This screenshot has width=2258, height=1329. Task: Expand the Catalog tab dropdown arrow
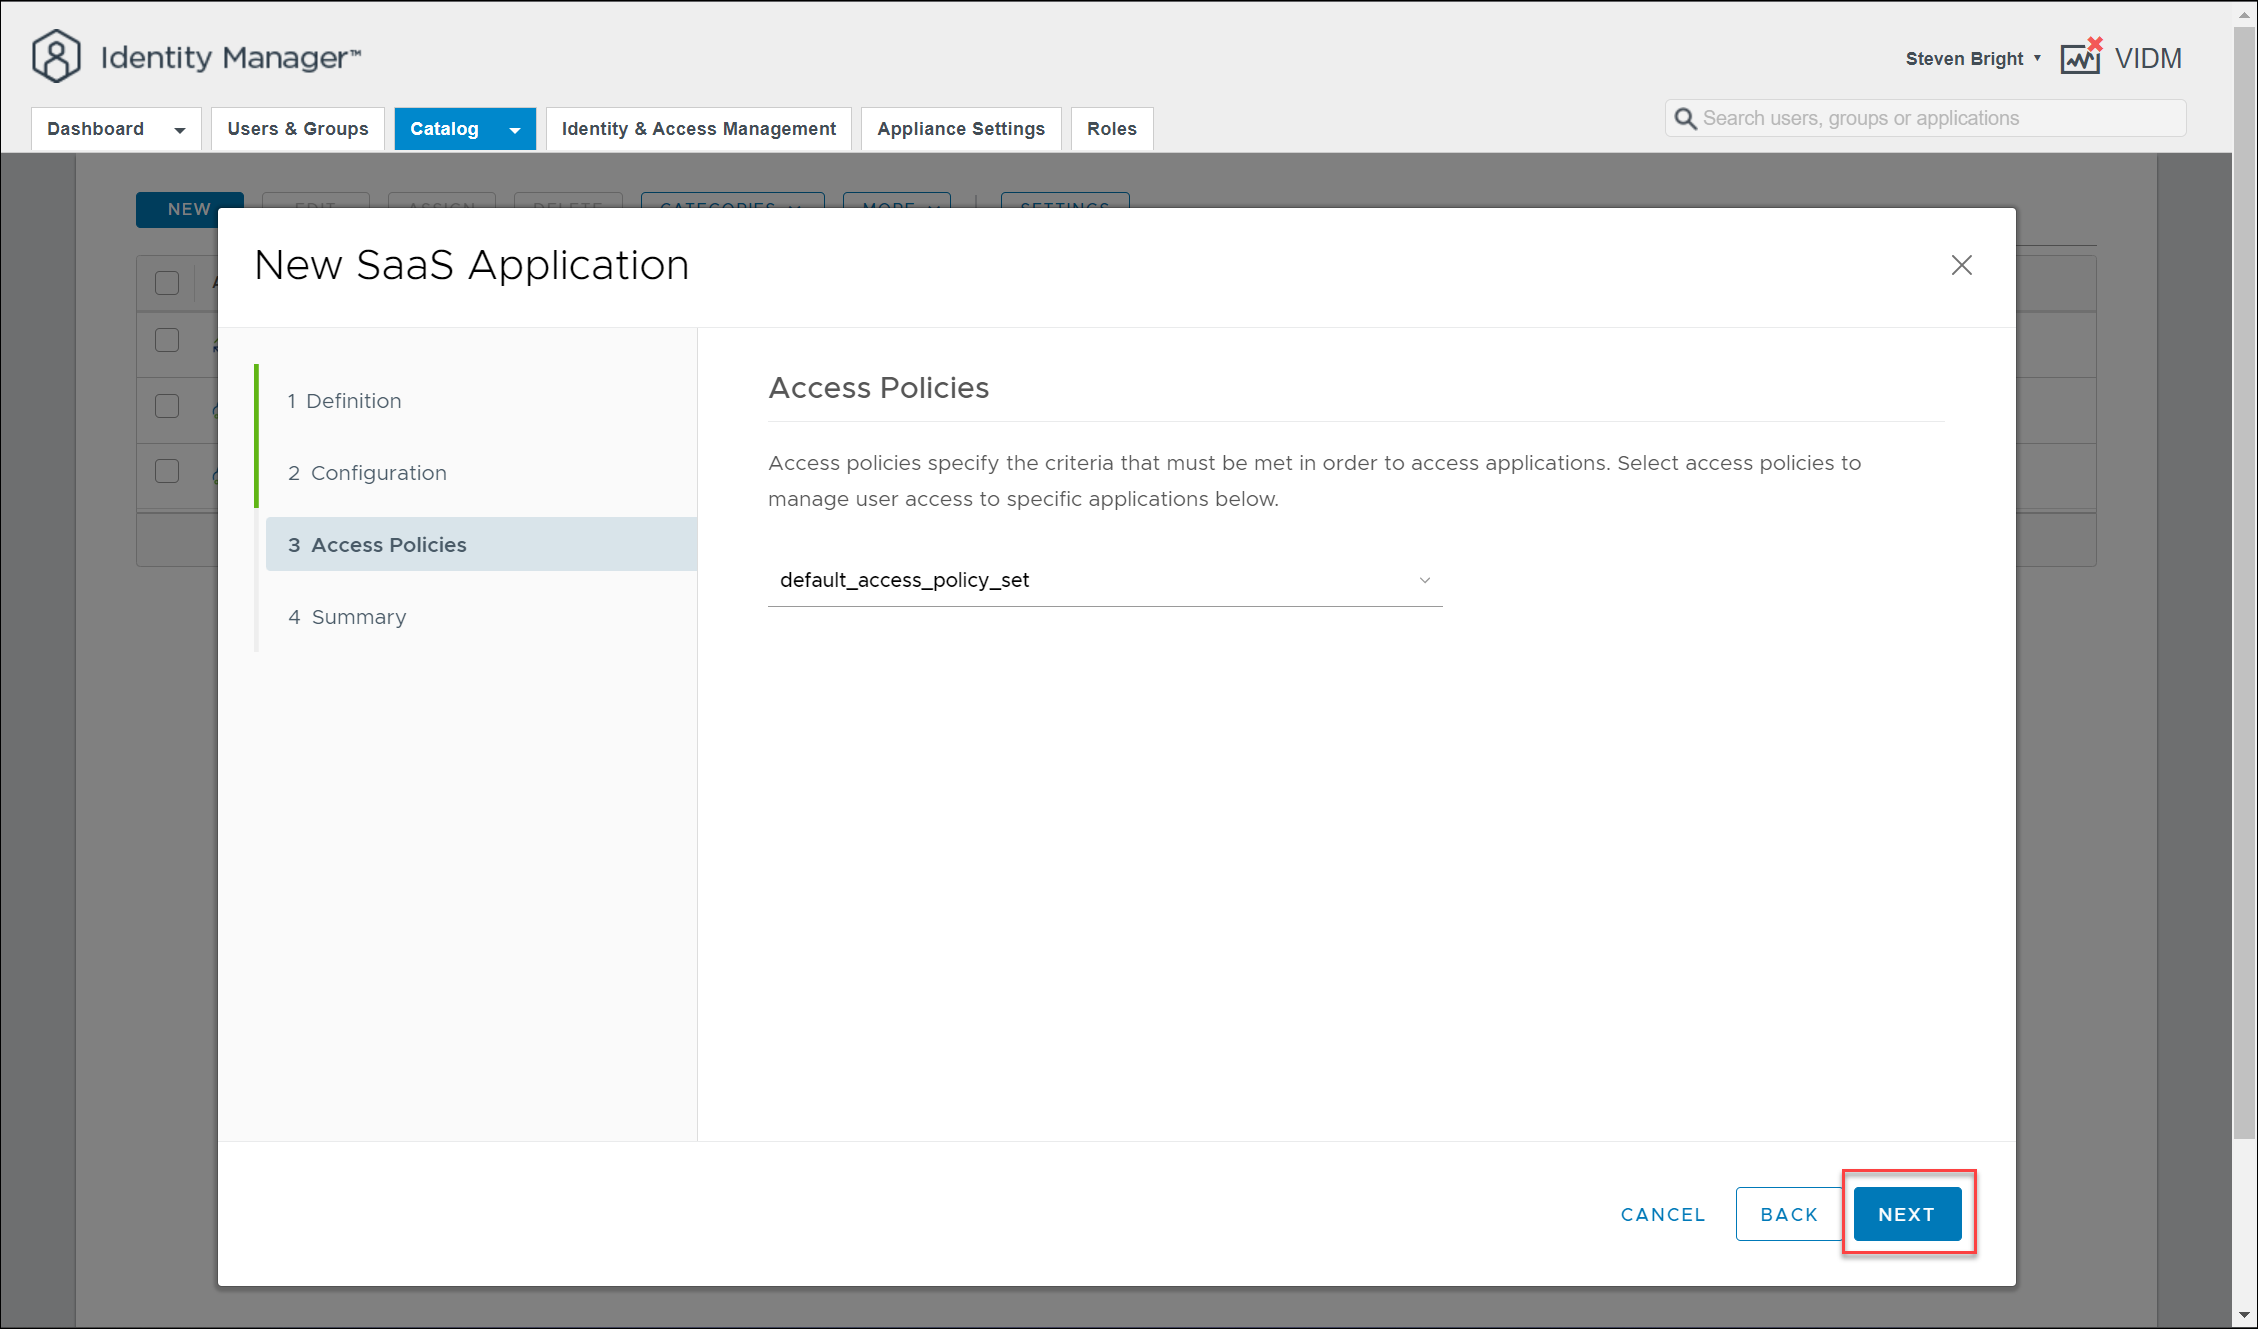pyautogui.click(x=515, y=130)
